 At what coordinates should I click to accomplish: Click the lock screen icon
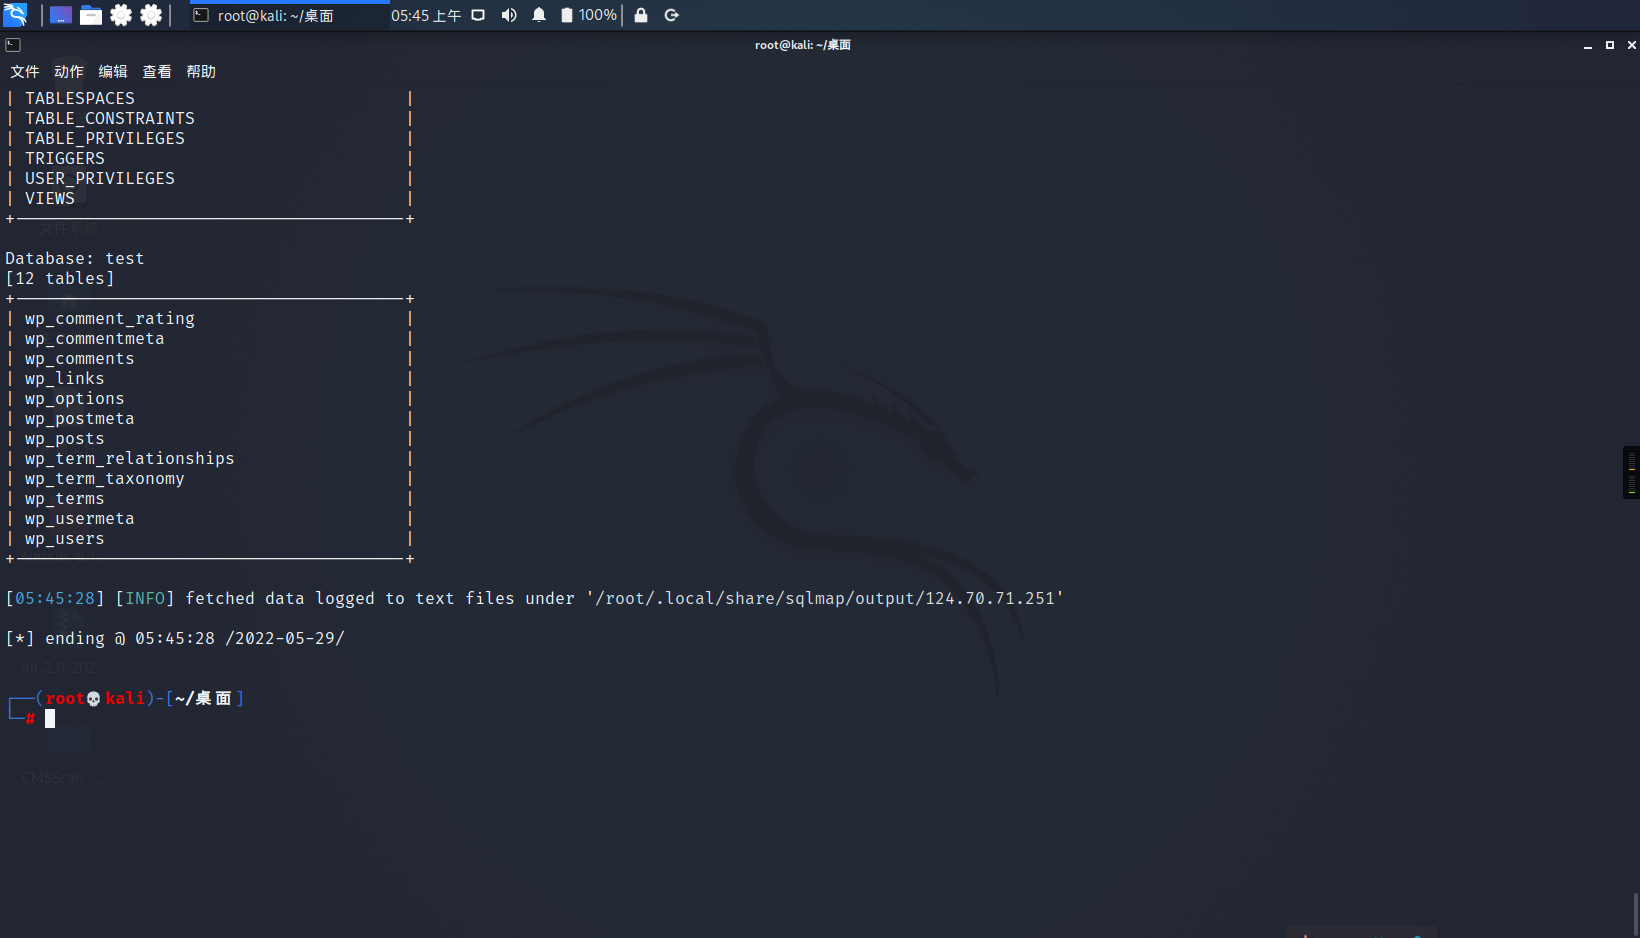tap(641, 16)
